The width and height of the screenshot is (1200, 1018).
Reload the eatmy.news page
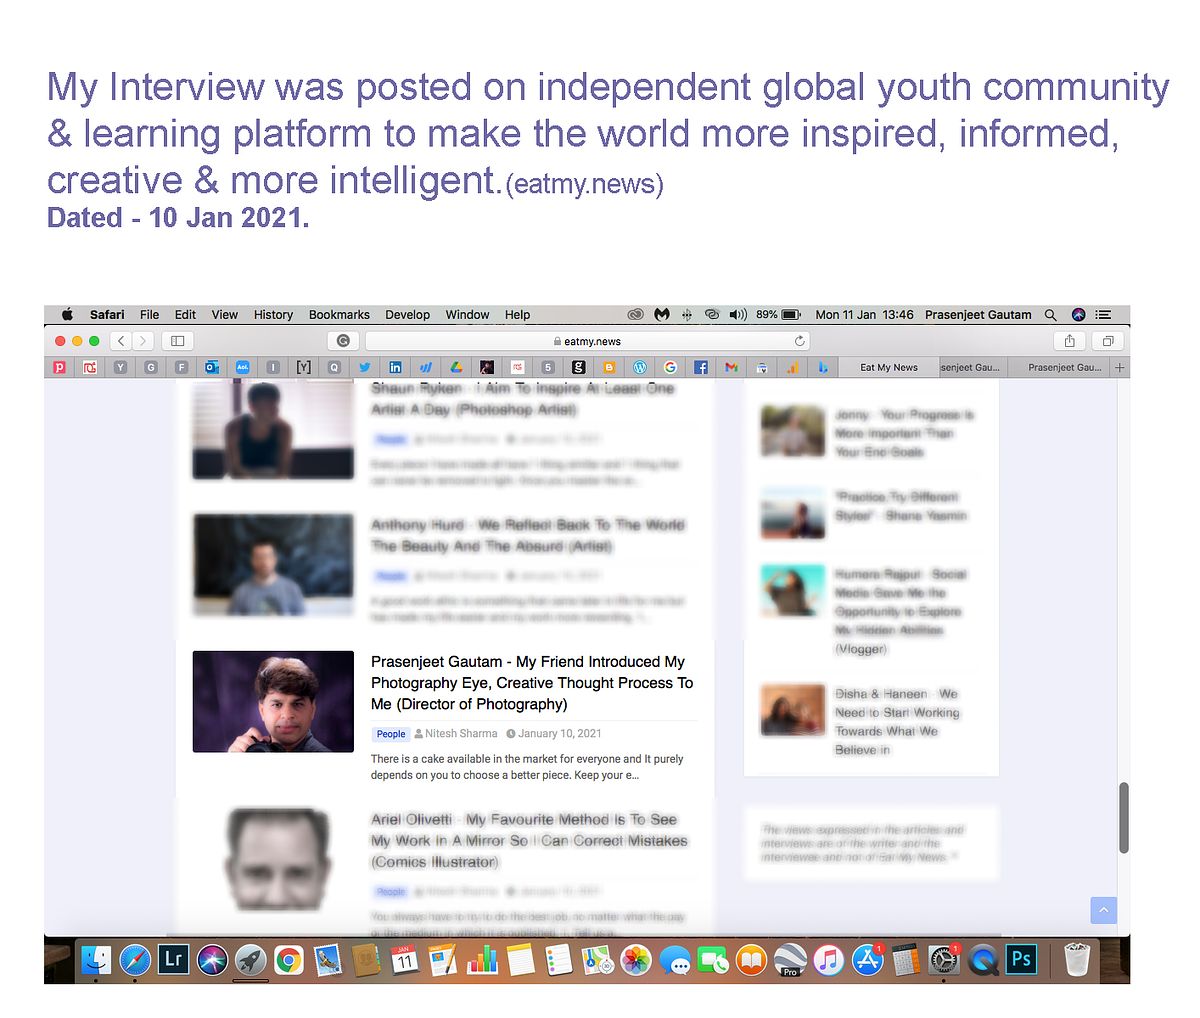[799, 341]
